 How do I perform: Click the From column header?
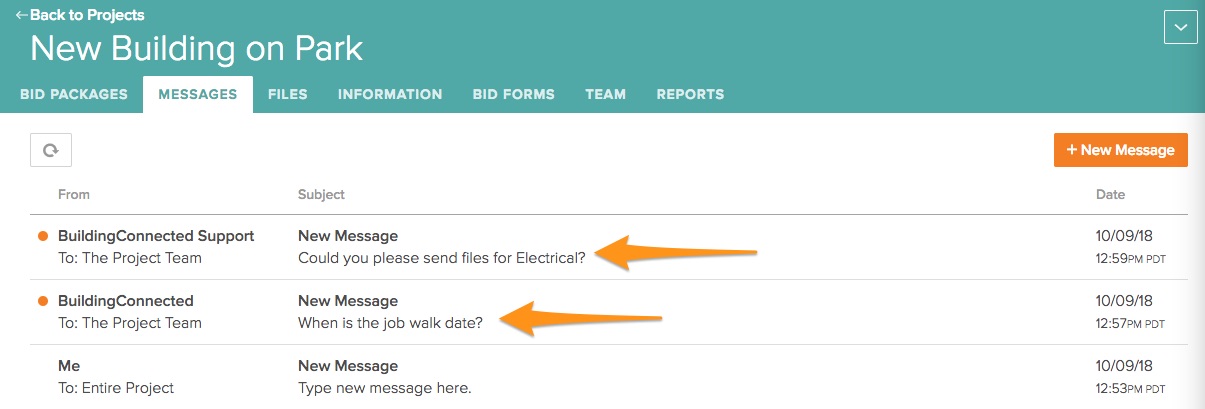(x=74, y=195)
